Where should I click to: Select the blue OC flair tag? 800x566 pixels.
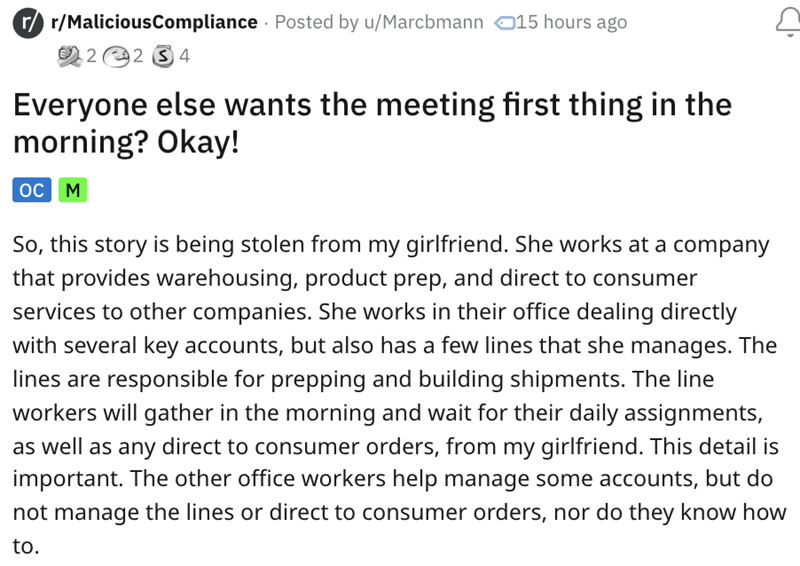31,189
